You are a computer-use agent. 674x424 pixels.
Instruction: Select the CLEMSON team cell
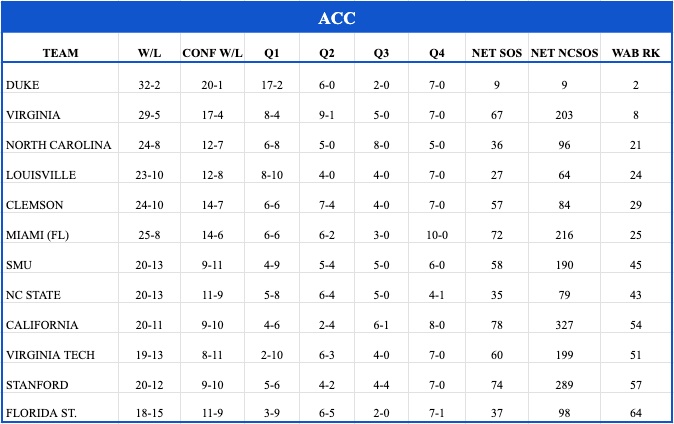tap(34, 205)
